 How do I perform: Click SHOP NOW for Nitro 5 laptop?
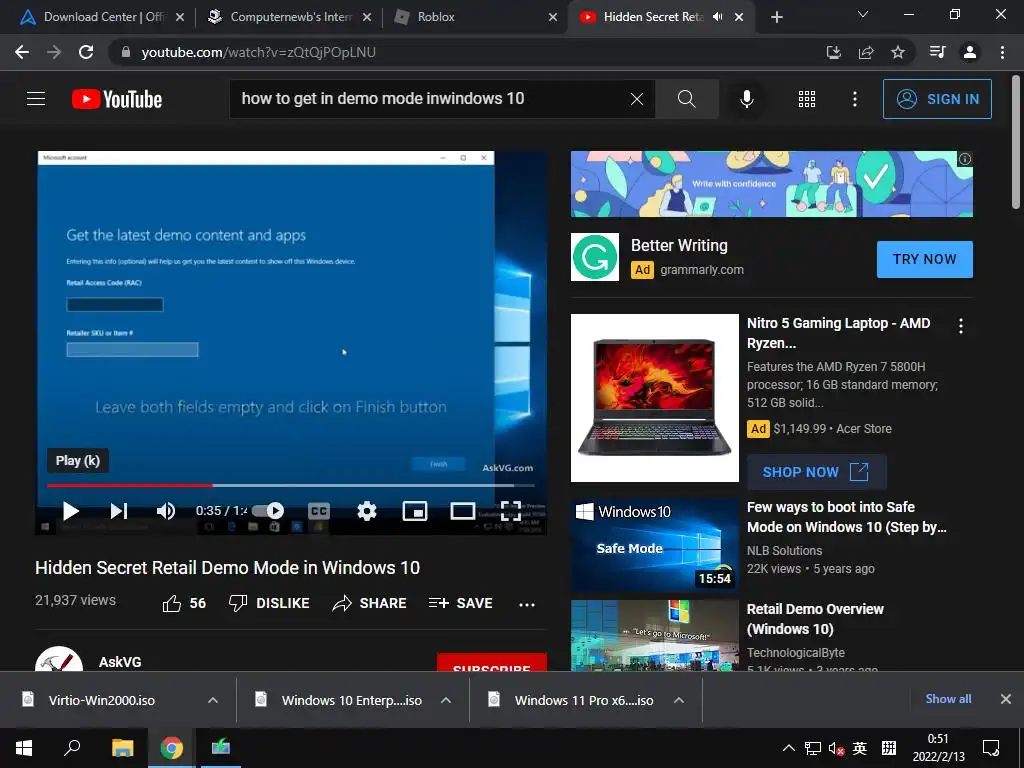816,472
